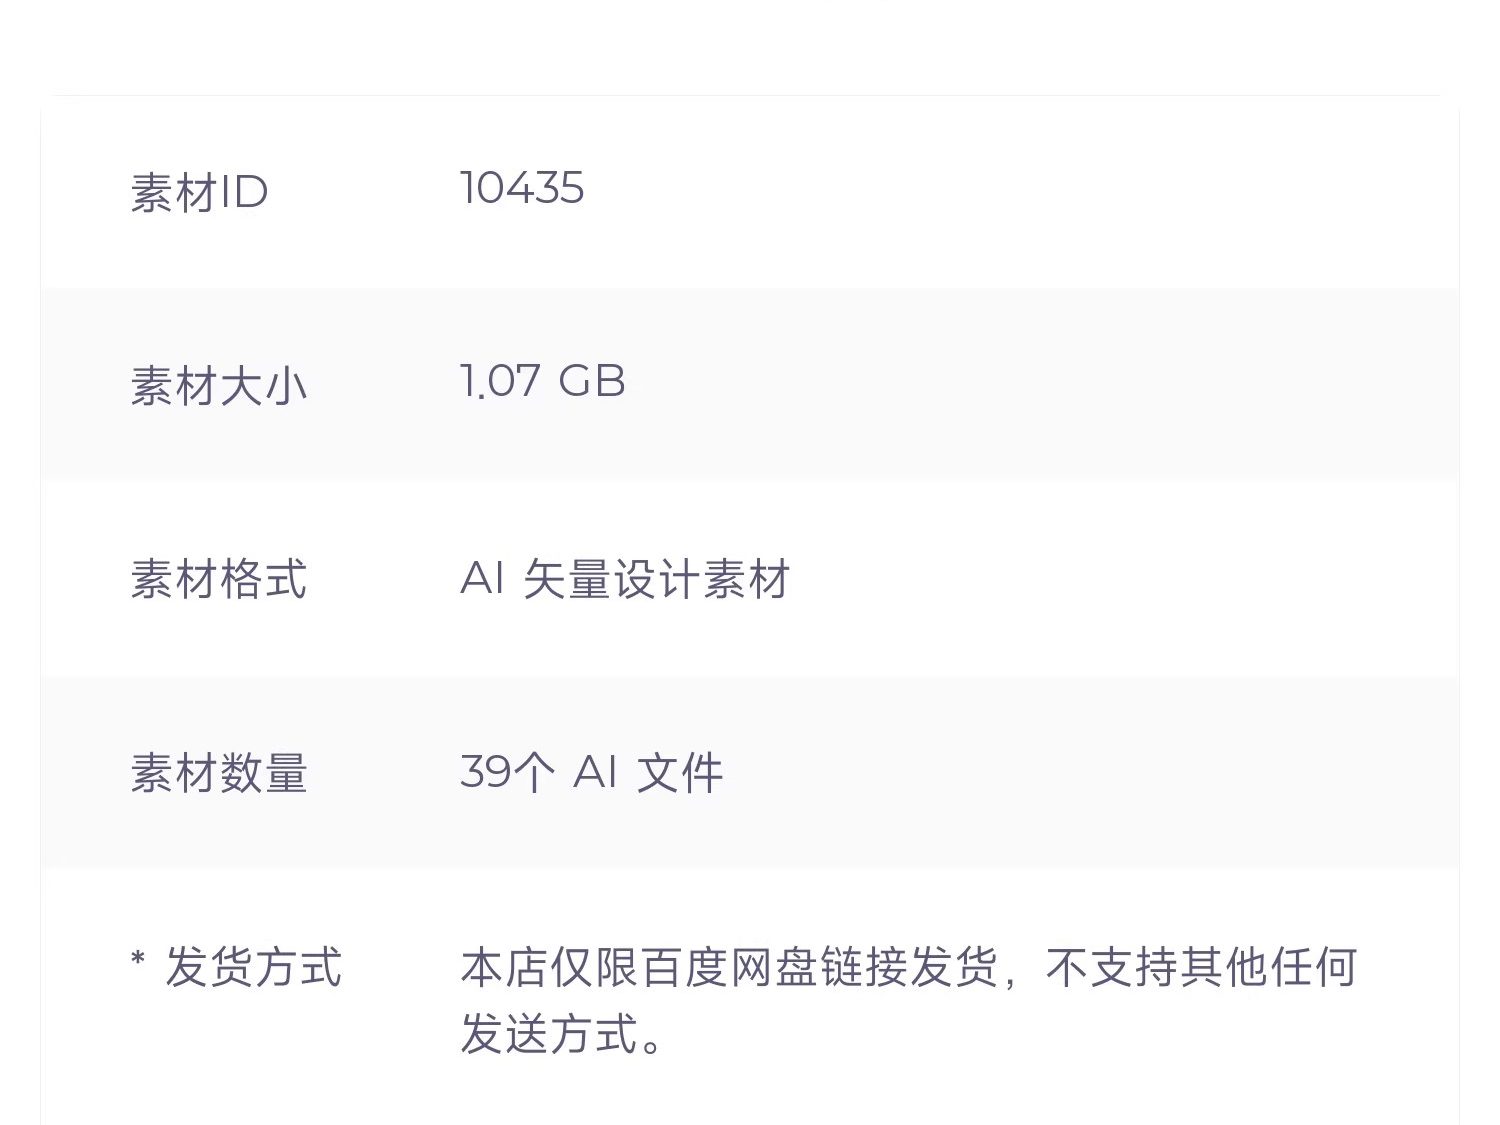Screen dimensions: 1500x1125
Task: Click the 素材数量 label
Action: point(218,773)
